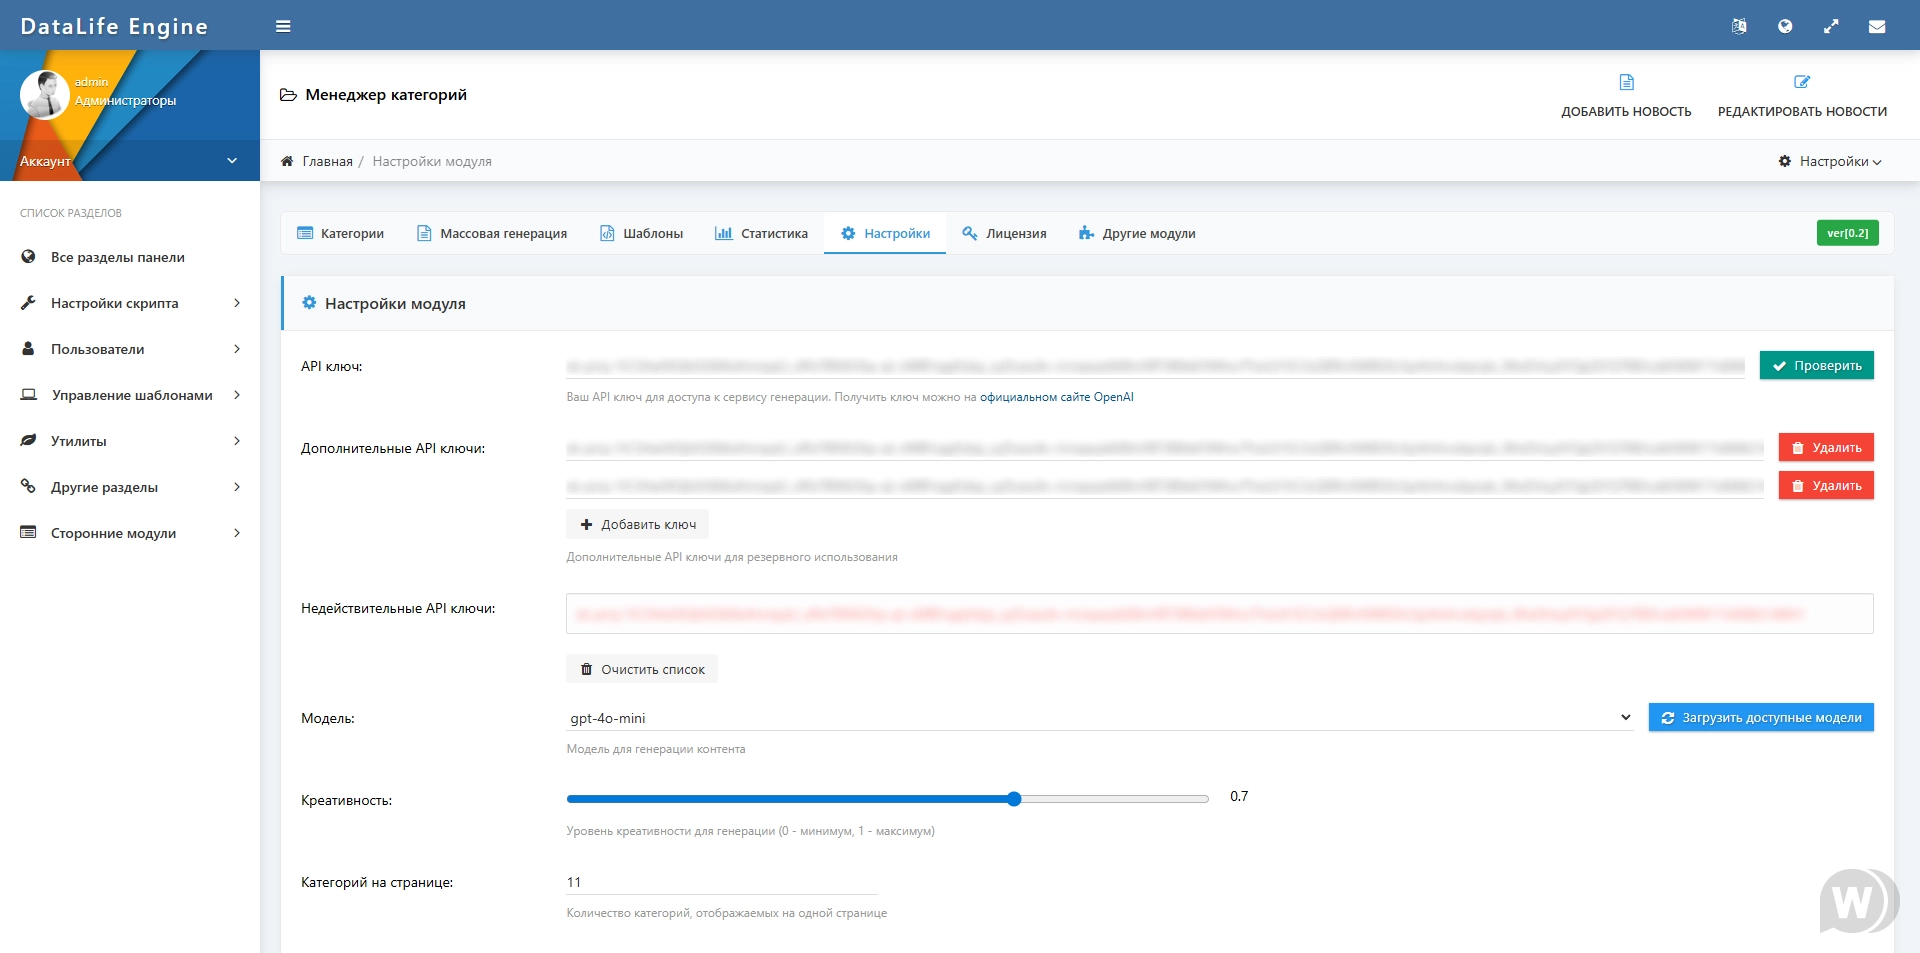Click the Edit News pencil icon
Viewport: 1920px width, 953px height.
(1802, 82)
